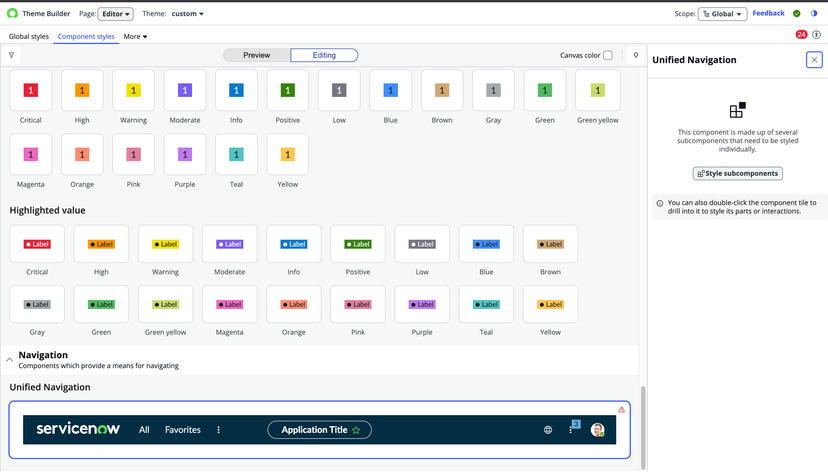The height and width of the screenshot is (476, 828).
Task: Enable the Canvas color checkbox
Action: click(x=608, y=56)
